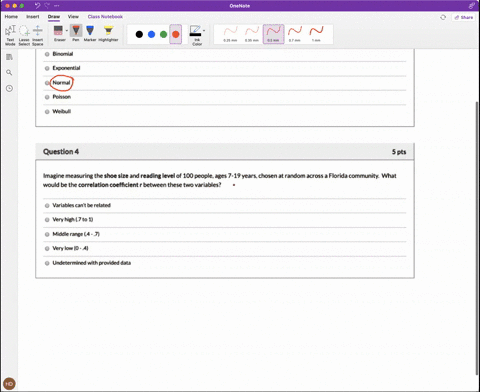Select the Text Mode tool
480x392 pixels.
click(10, 35)
